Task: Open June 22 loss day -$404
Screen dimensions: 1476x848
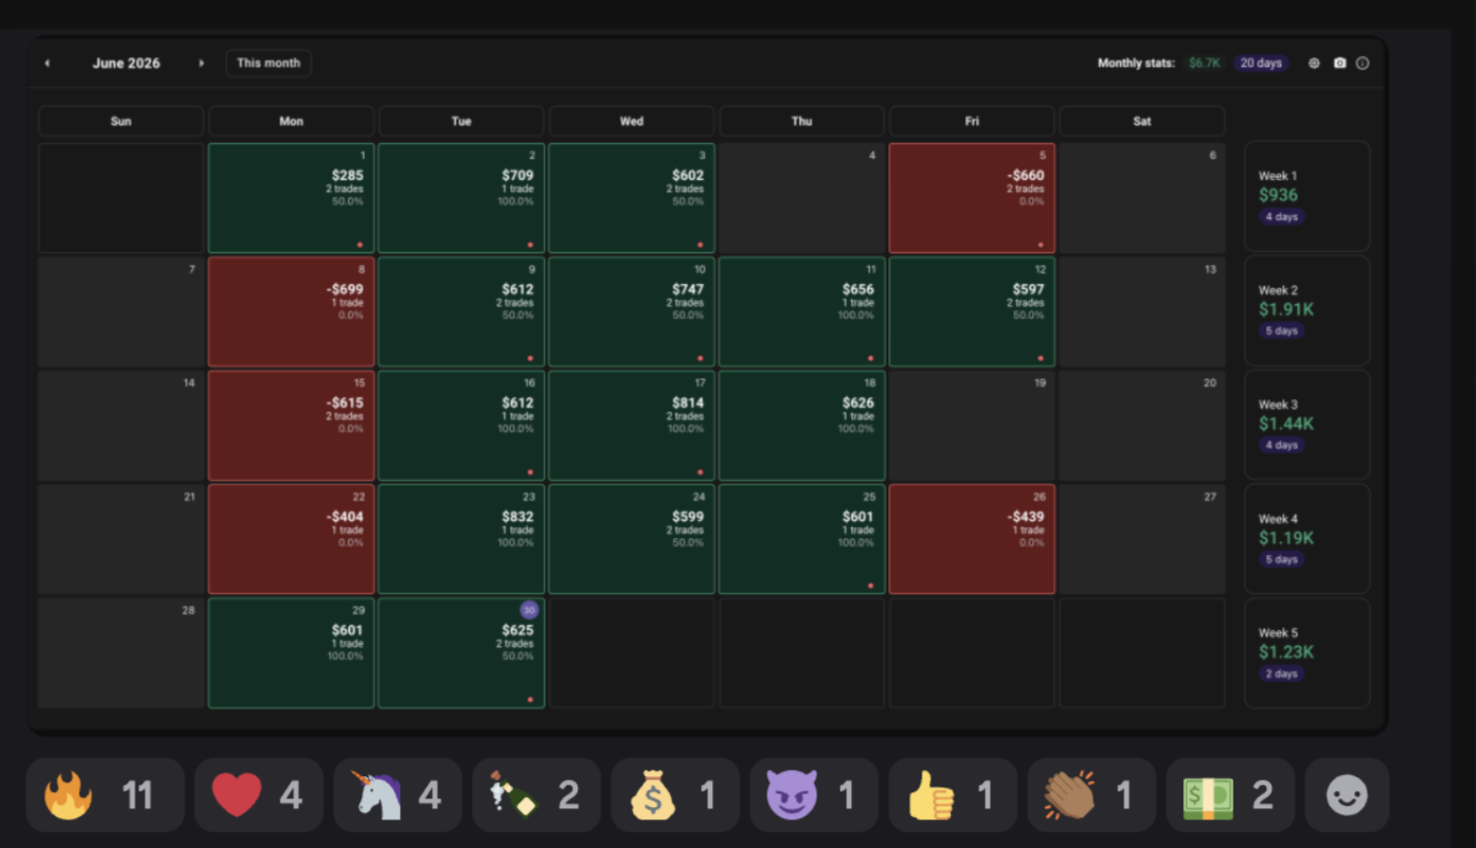Action: pyautogui.click(x=291, y=540)
